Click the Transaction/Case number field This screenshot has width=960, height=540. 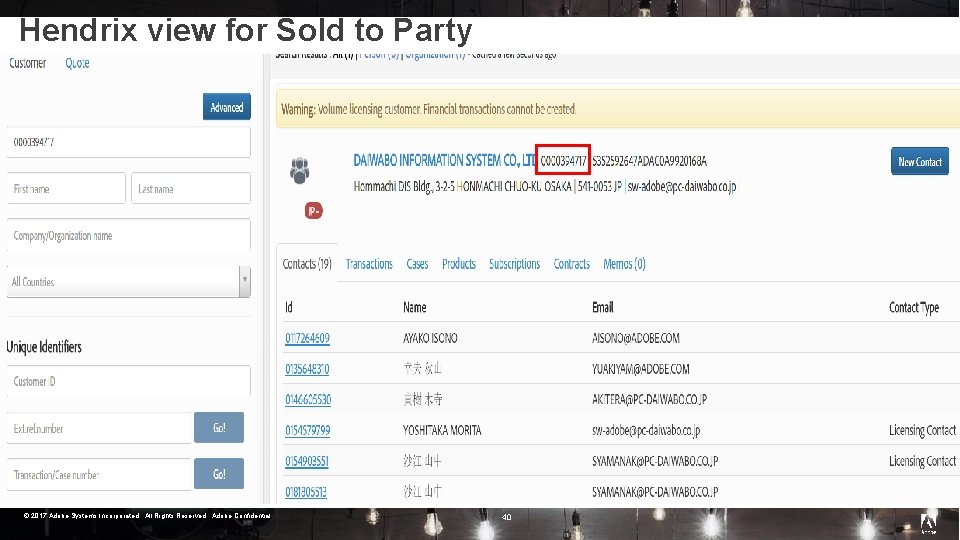click(99, 474)
